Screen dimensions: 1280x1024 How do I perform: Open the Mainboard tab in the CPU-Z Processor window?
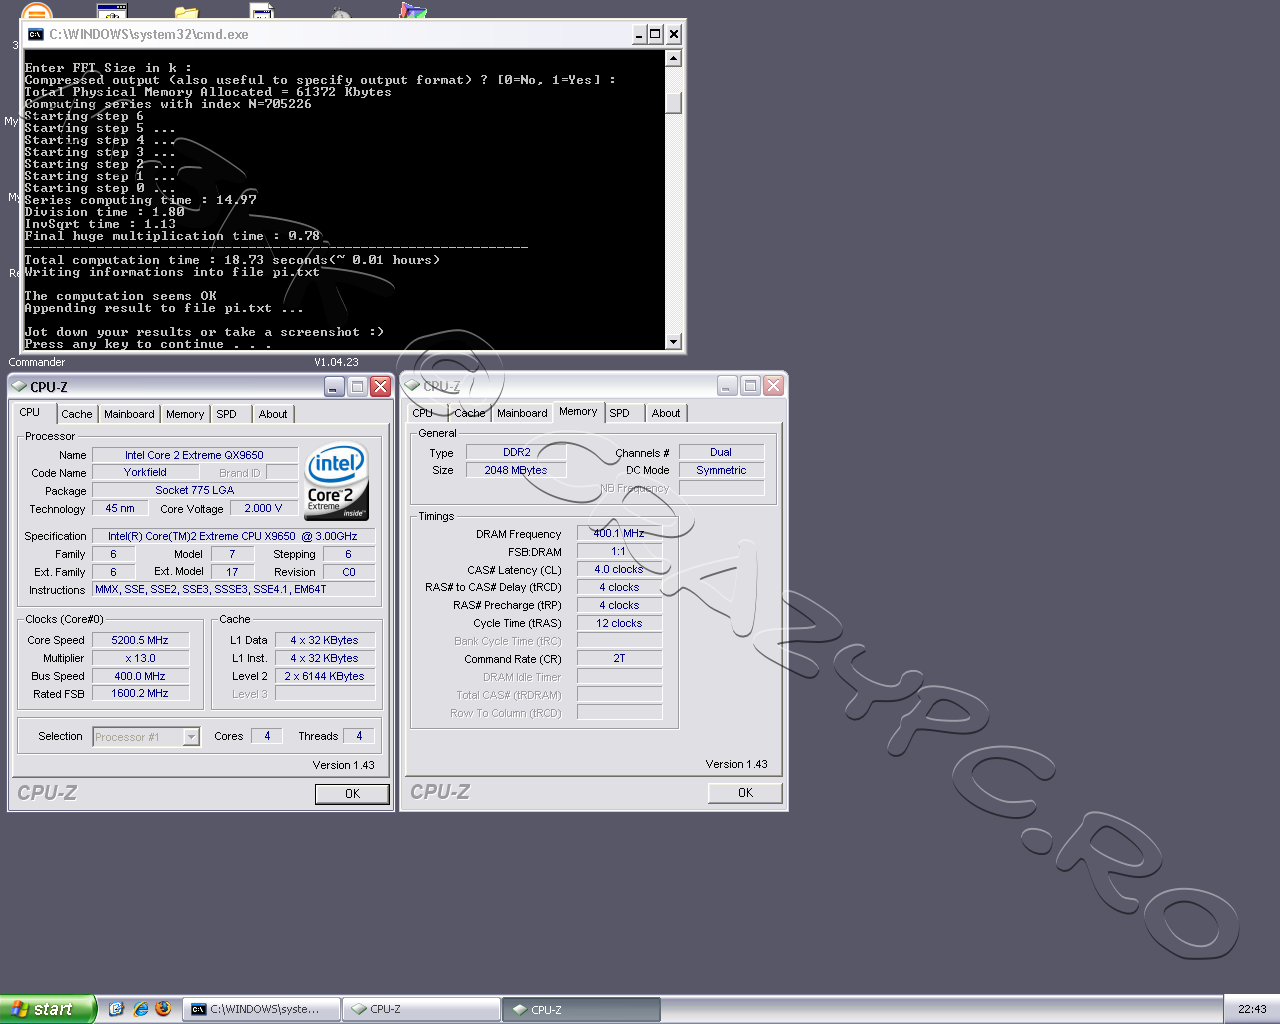tap(129, 414)
